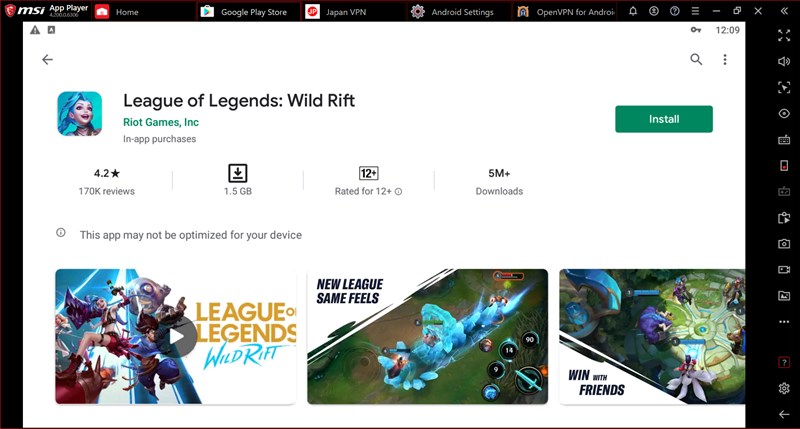The width and height of the screenshot is (800, 429).
Task: Click the status bar icon after the warning triangle
Action: 51,30
